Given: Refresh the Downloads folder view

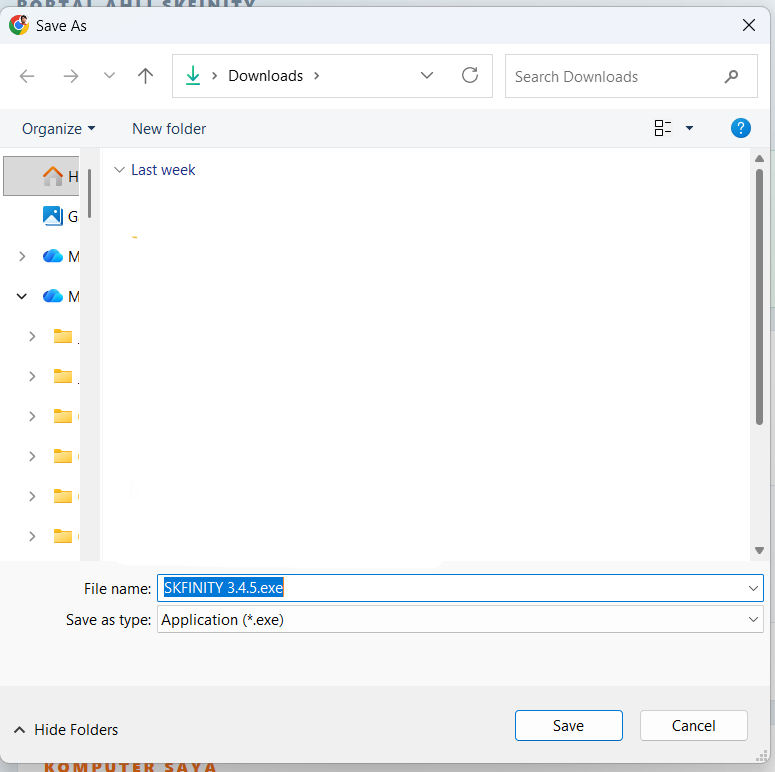Looking at the screenshot, I should [470, 76].
